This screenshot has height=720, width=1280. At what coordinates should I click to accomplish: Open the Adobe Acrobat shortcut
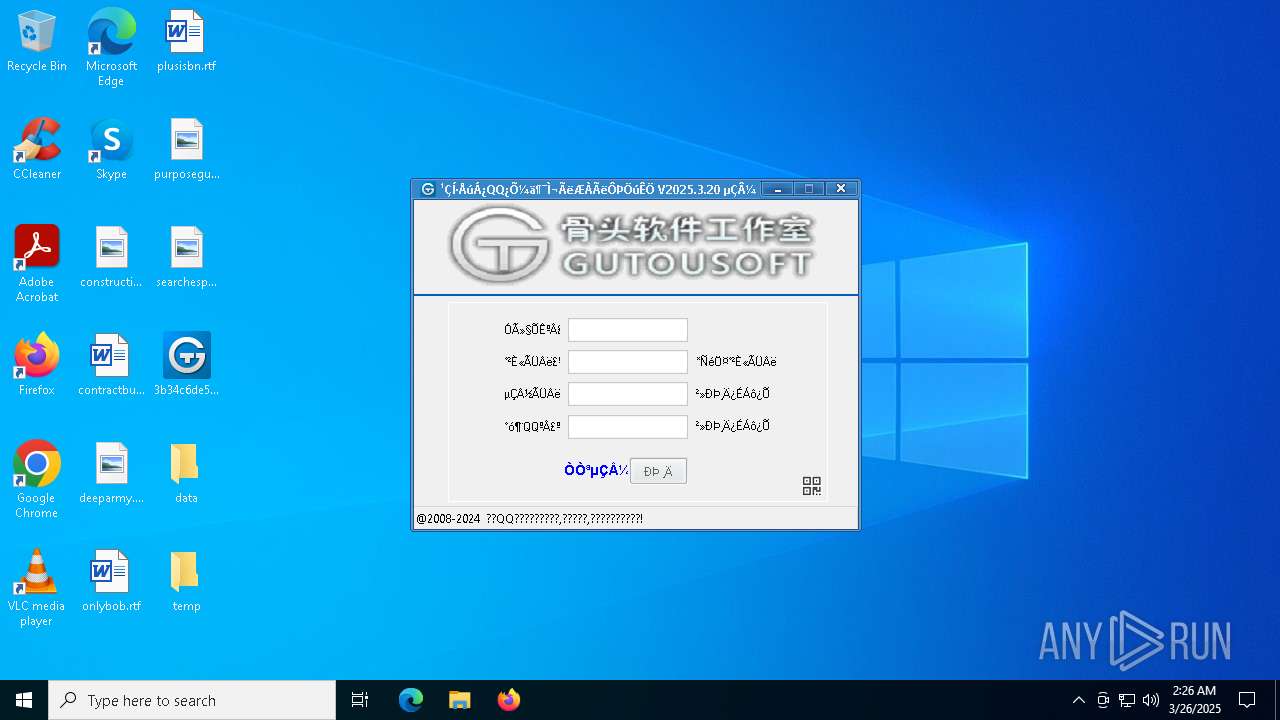pos(37,263)
